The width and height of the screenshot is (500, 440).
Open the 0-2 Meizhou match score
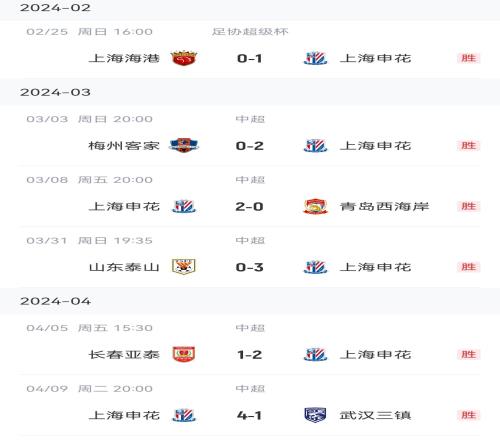pos(249,146)
